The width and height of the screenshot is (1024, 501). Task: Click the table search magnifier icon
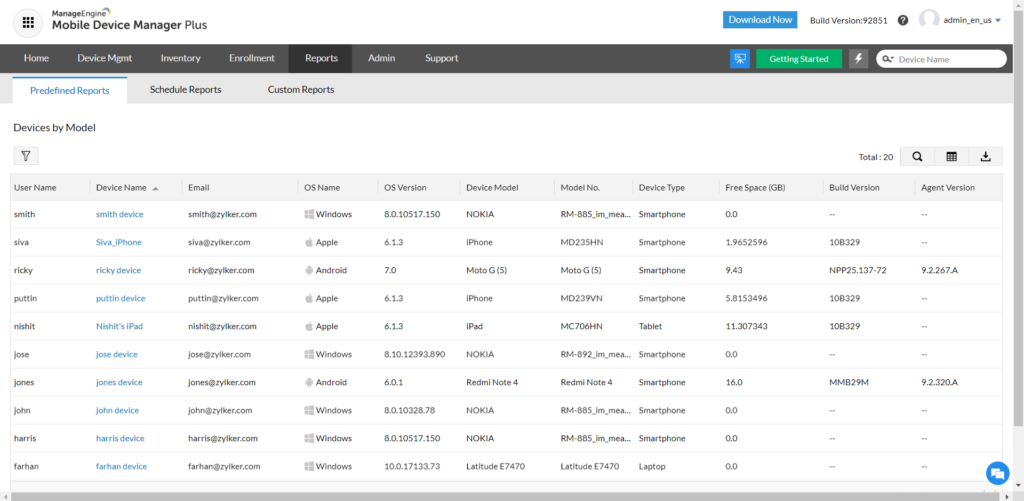pyautogui.click(x=917, y=156)
